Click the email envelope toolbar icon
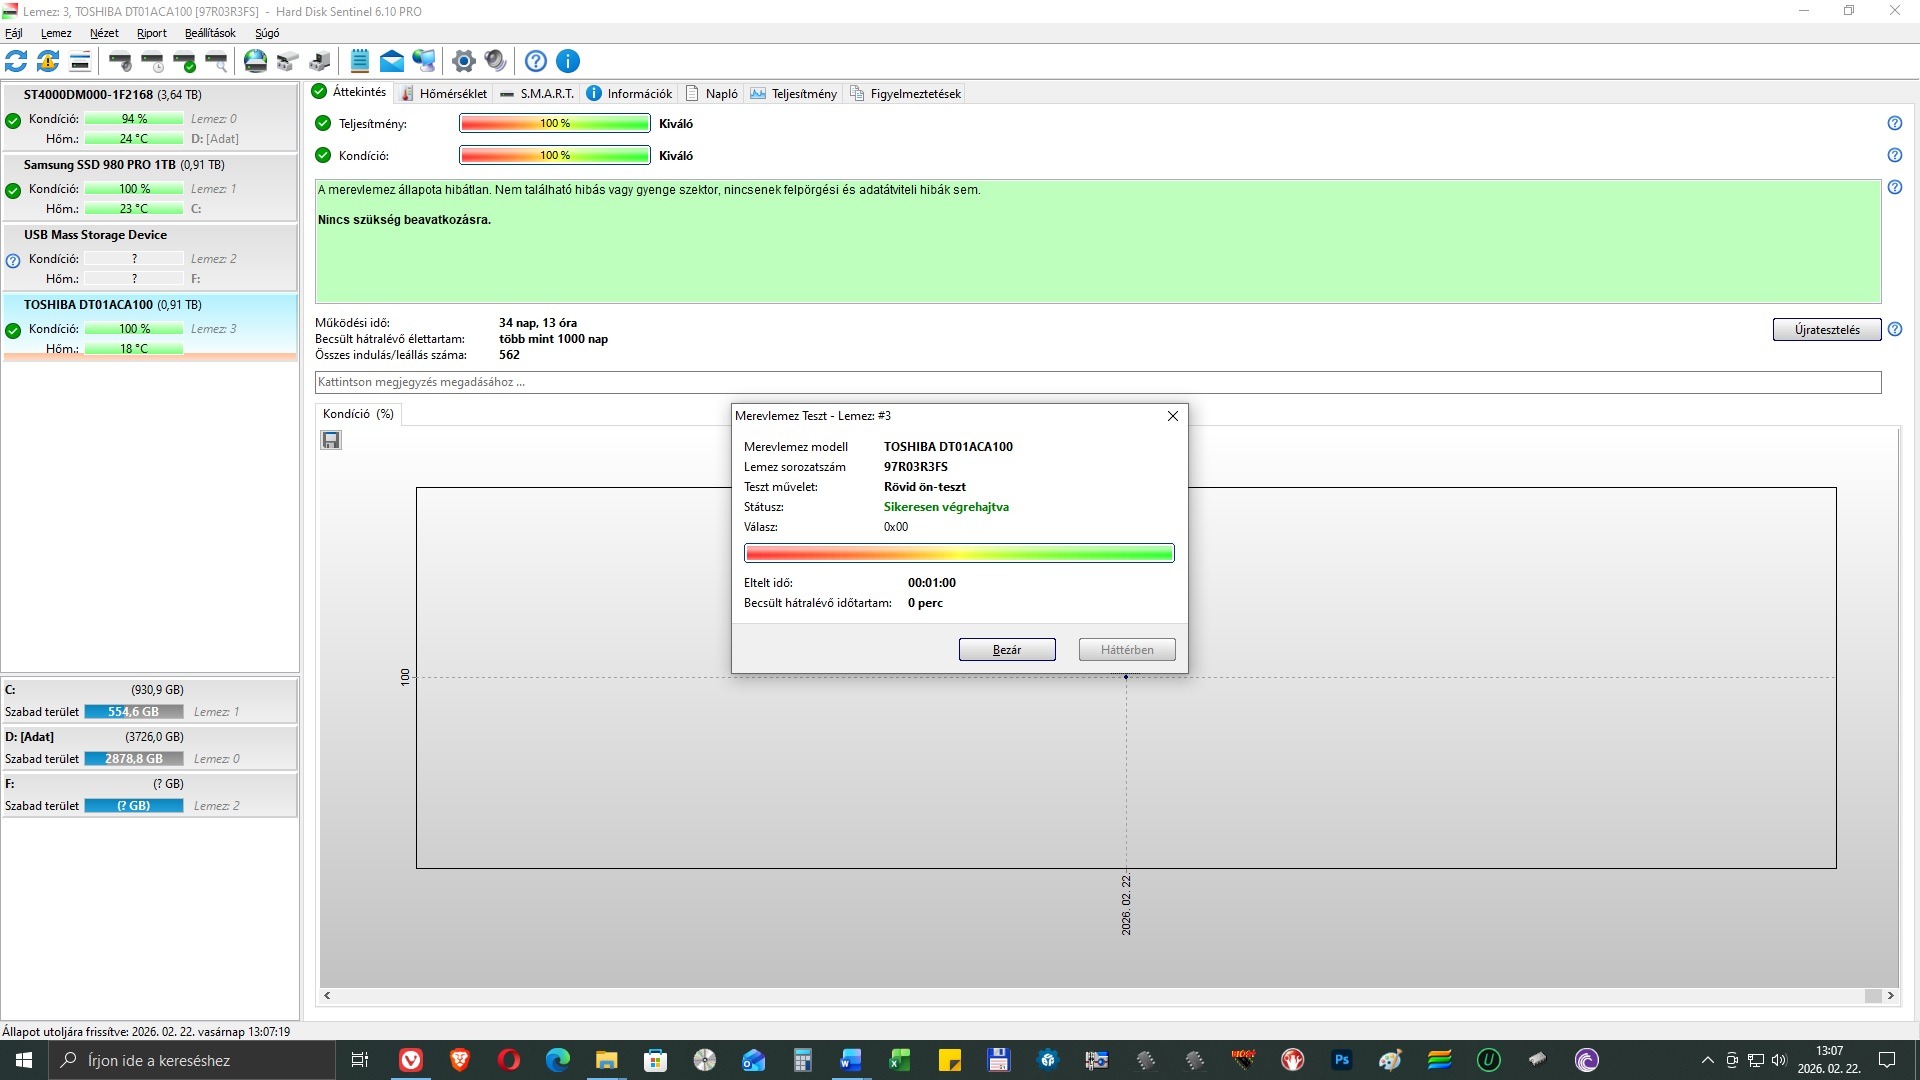This screenshot has height=1080, width=1920. click(392, 61)
